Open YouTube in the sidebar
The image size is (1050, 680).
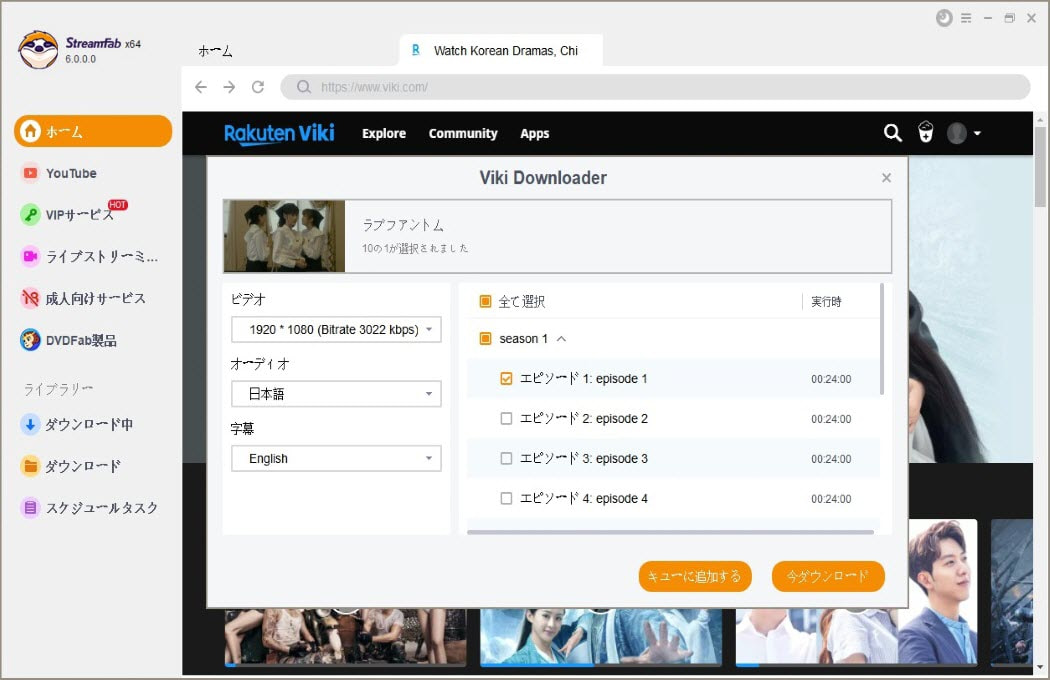point(71,173)
